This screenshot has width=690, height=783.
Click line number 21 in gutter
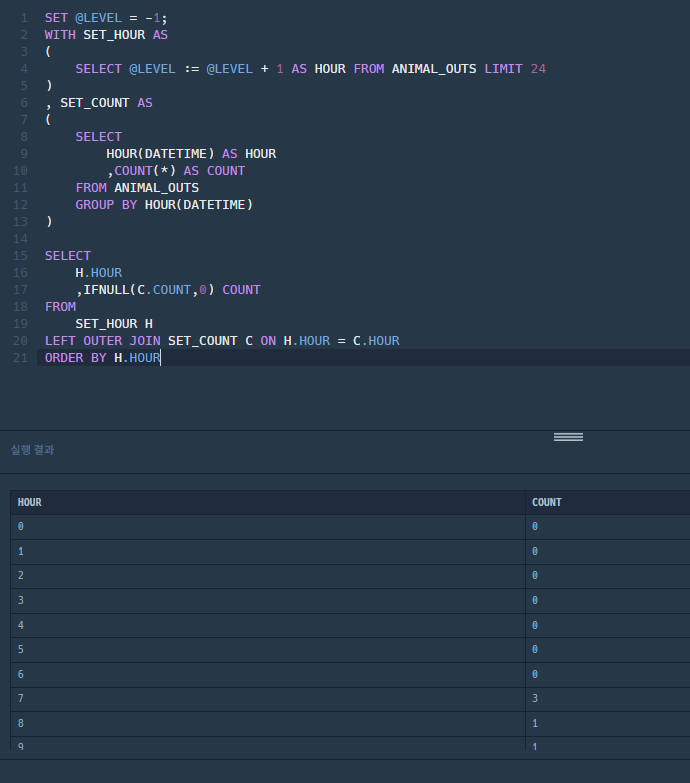[20, 358]
